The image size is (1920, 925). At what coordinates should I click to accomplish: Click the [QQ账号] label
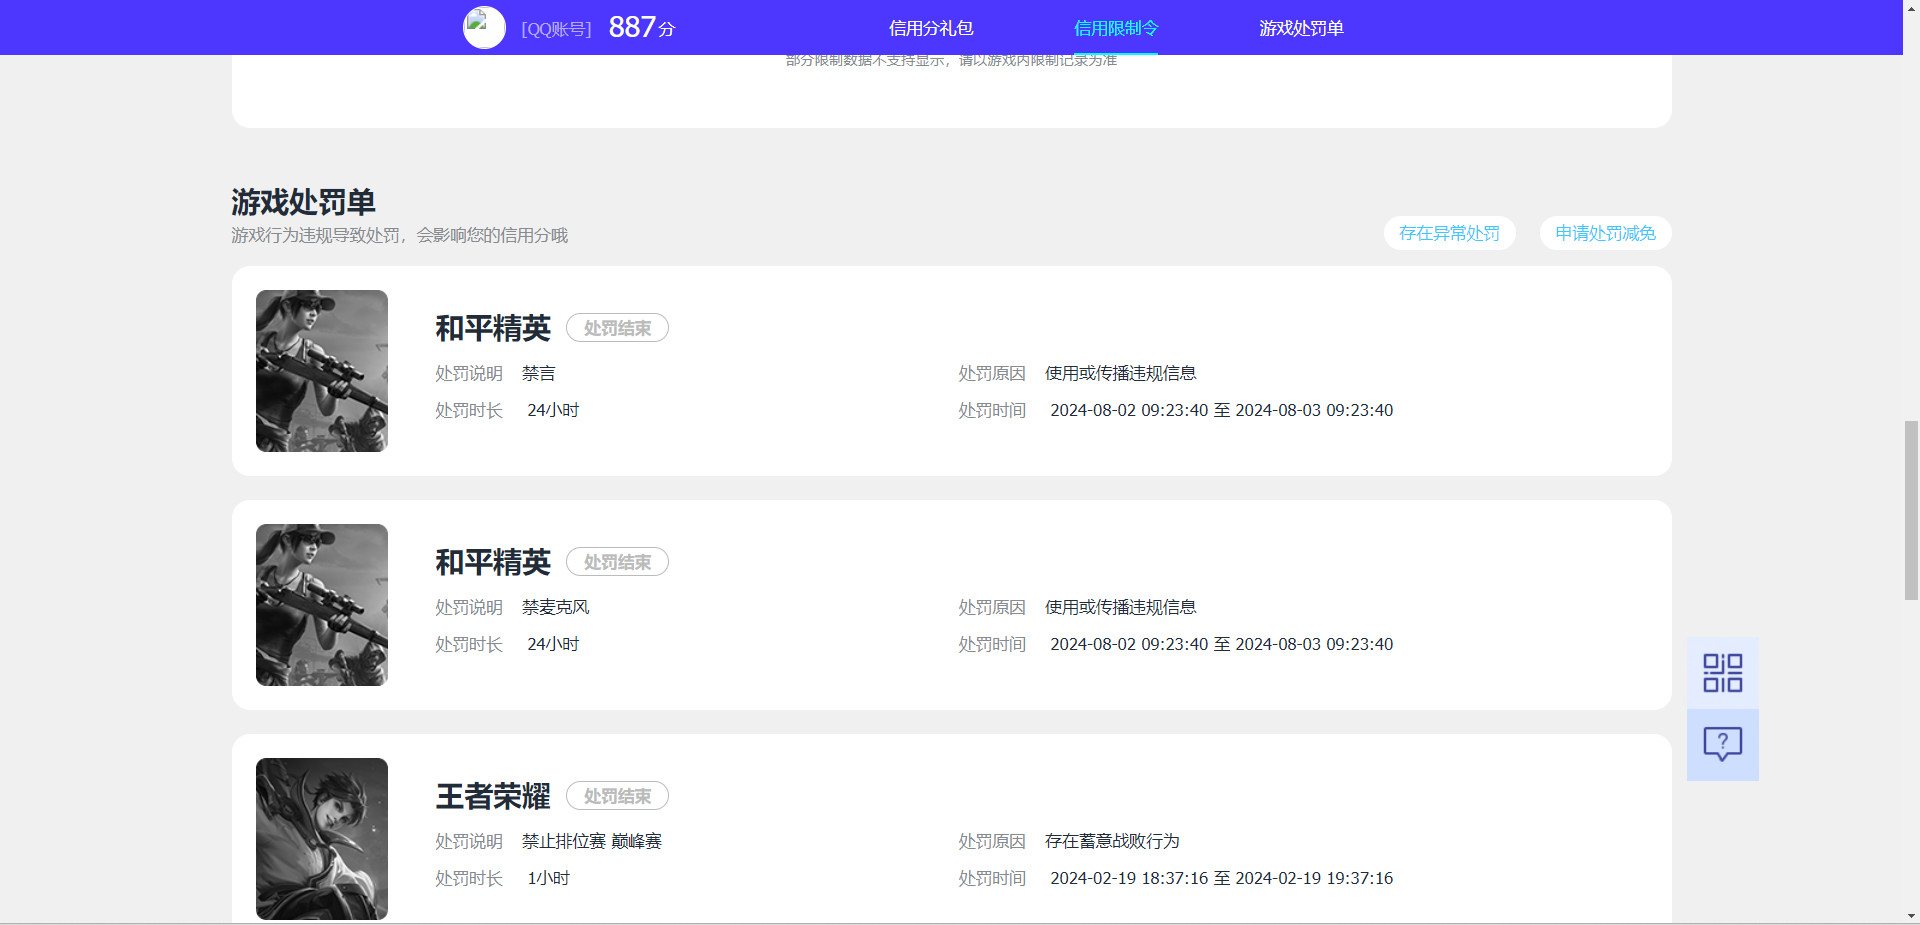coord(556,29)
